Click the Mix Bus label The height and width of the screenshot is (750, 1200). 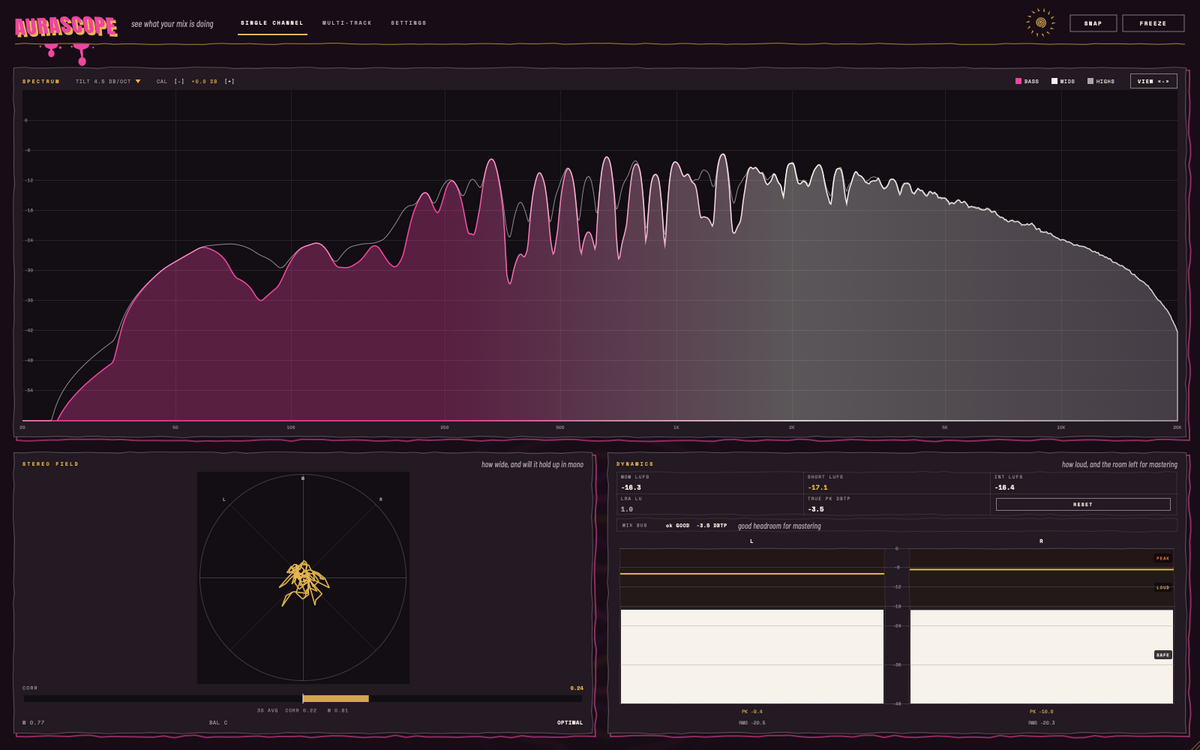pyautogui.click(x=635, y=525)
